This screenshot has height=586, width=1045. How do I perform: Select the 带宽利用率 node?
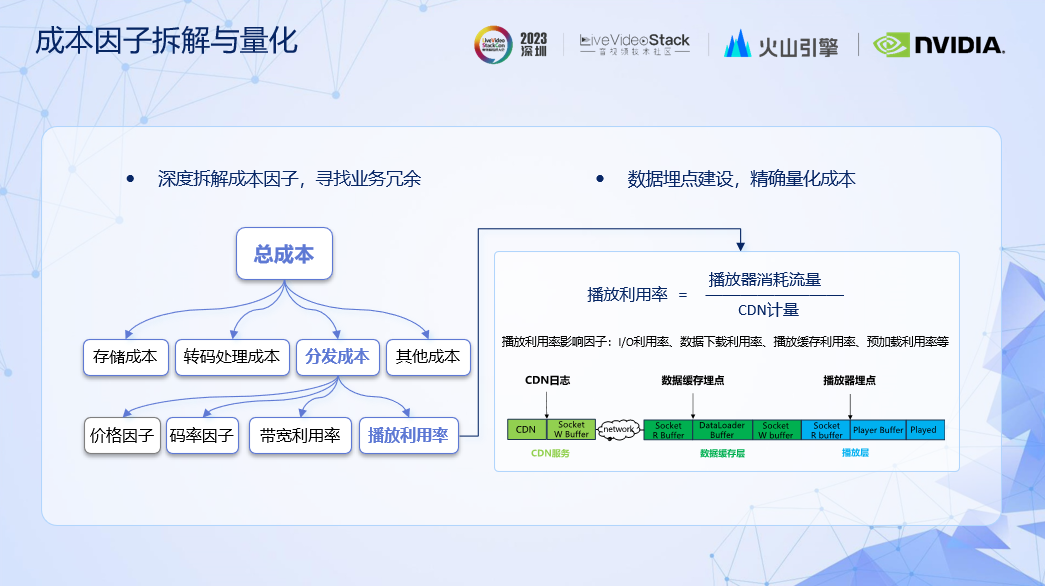tap(300, 436)
